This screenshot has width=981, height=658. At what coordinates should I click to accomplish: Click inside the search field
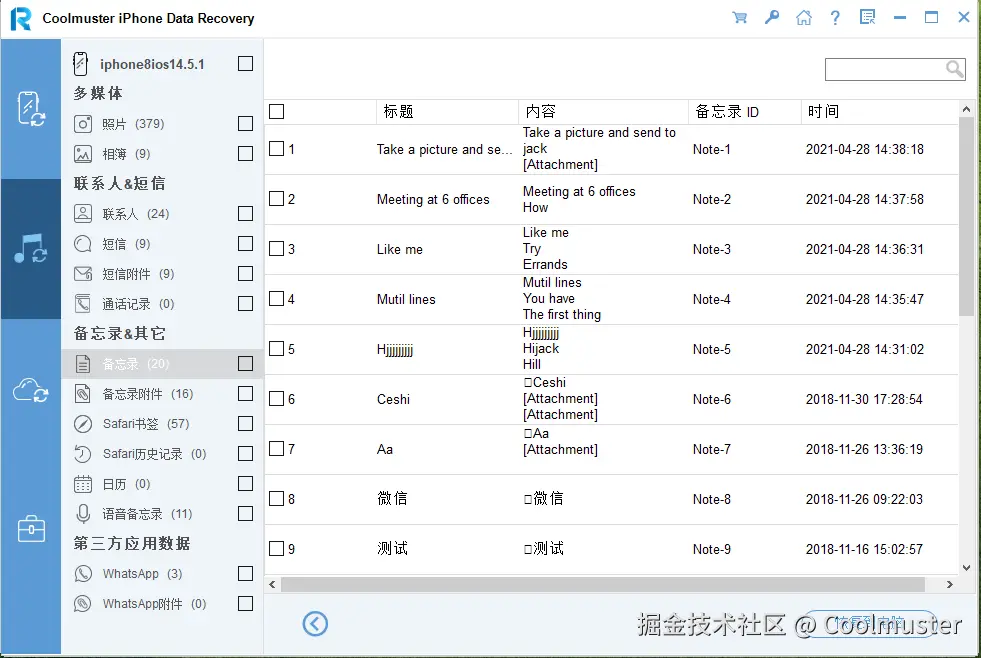[885, 69]
